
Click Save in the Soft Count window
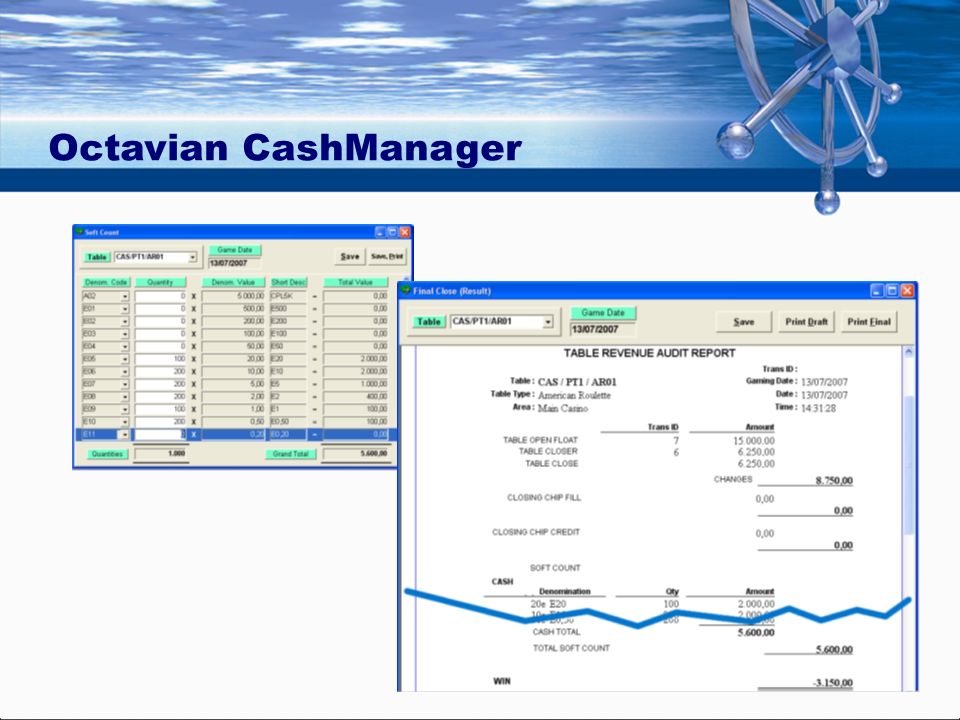point(350,257)
